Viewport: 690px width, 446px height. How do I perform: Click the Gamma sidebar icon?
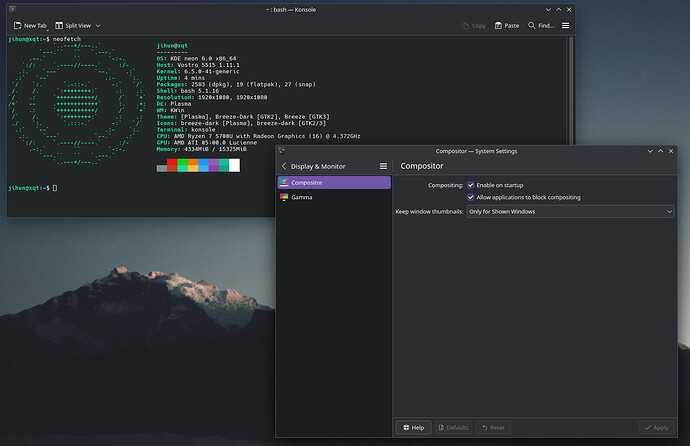284,197
